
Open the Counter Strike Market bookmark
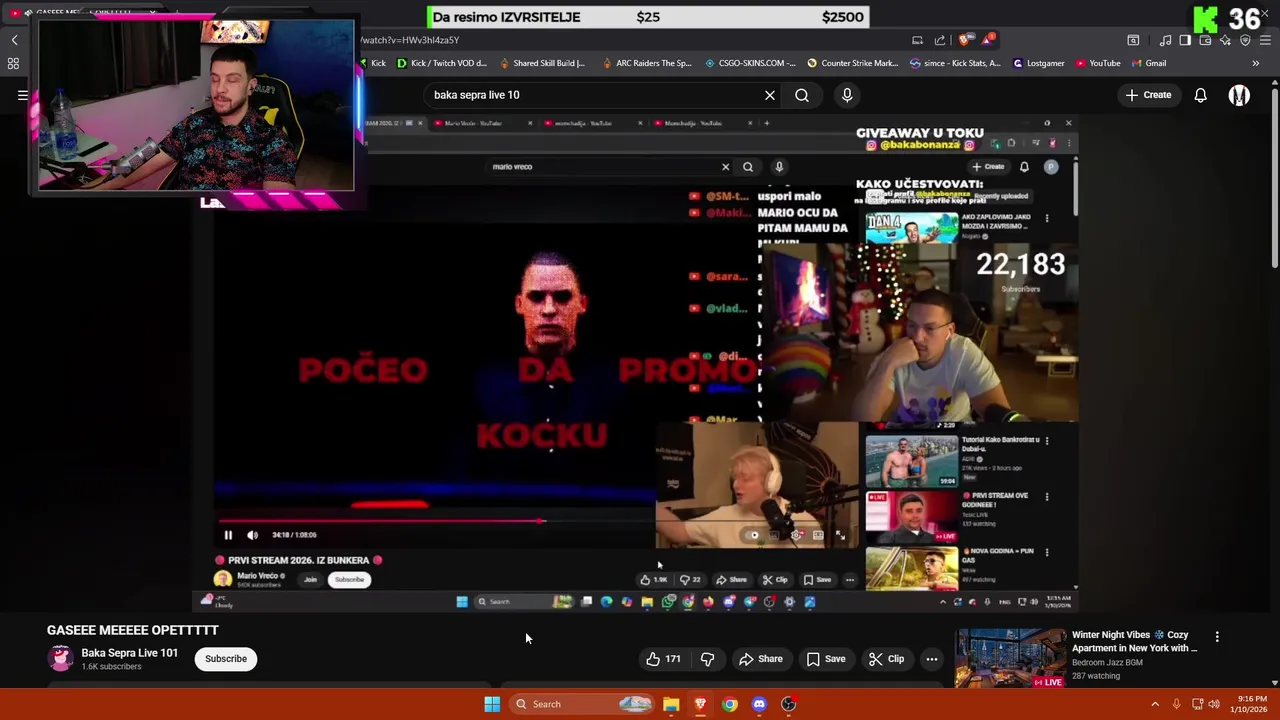coord(853,63)
